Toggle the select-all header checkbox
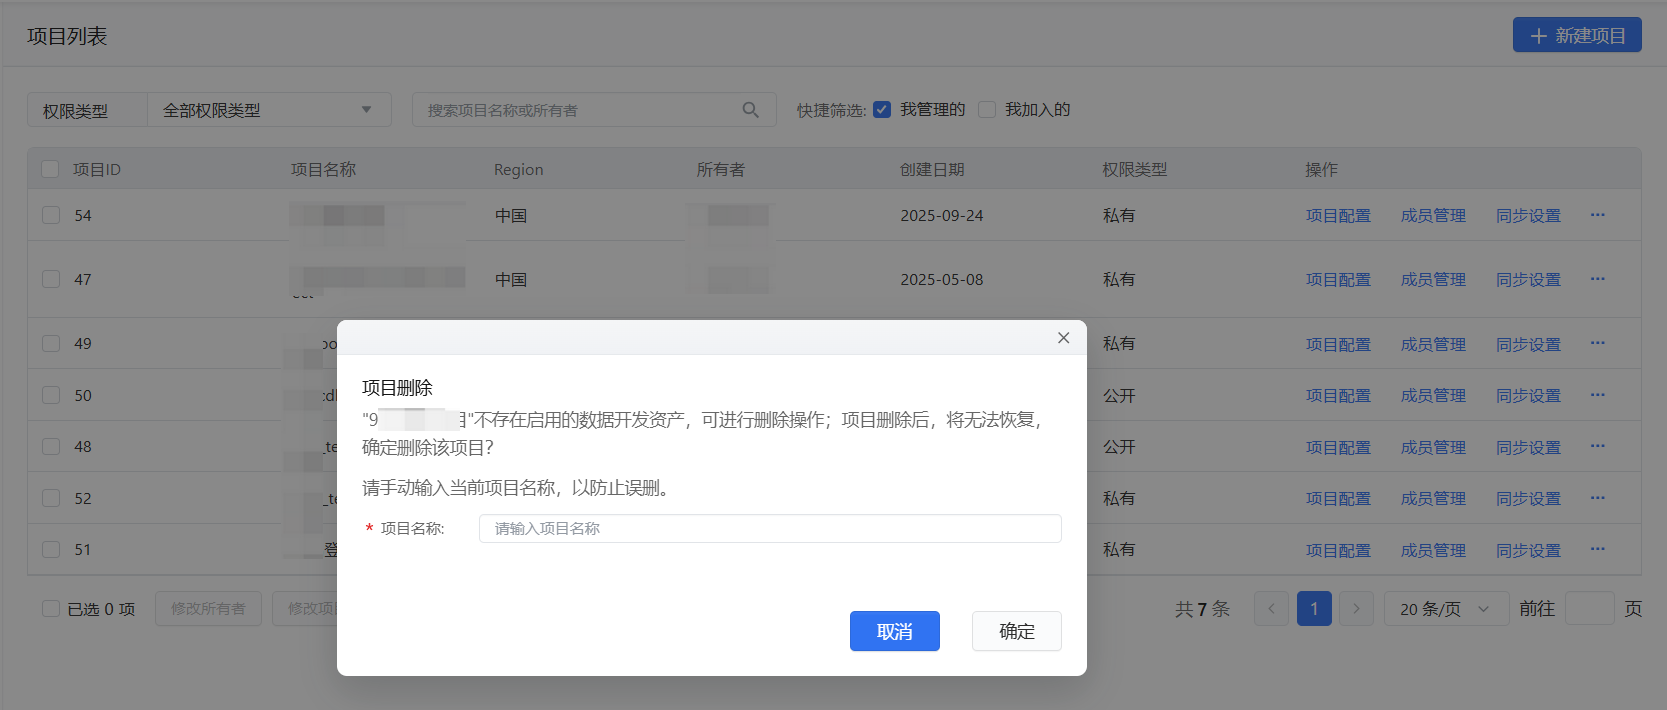The width and height of the screenshot is (1667, 710). 50,169
